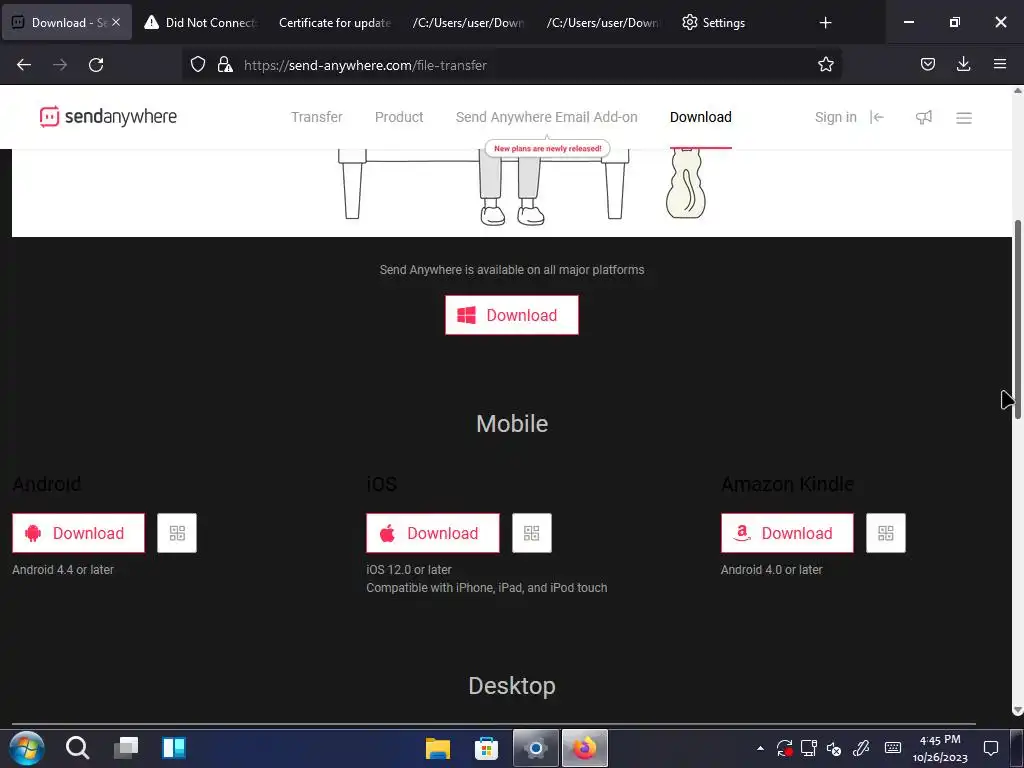Expand hidden system tray icons
Viewport: 1024px width, 768px height.
(x=760, y=748)
